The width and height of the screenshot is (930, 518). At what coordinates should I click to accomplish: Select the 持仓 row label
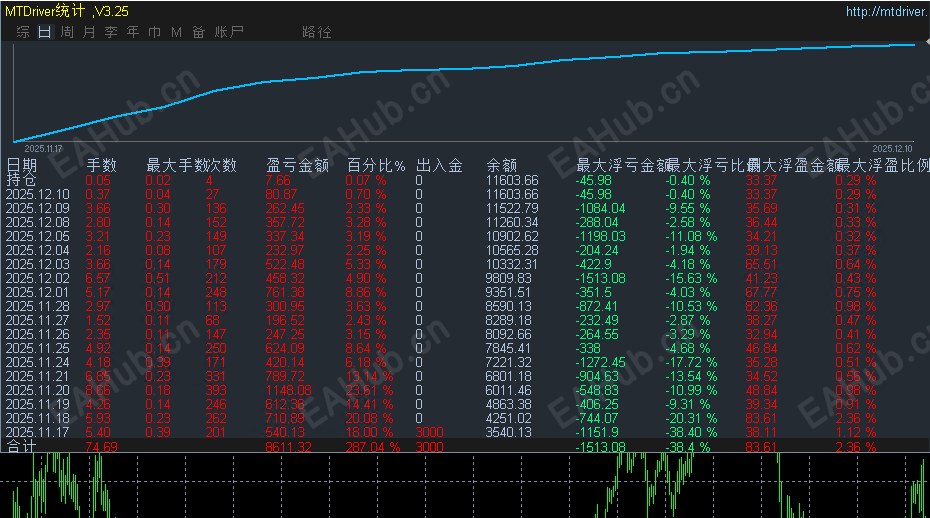[x=21, y=180]
